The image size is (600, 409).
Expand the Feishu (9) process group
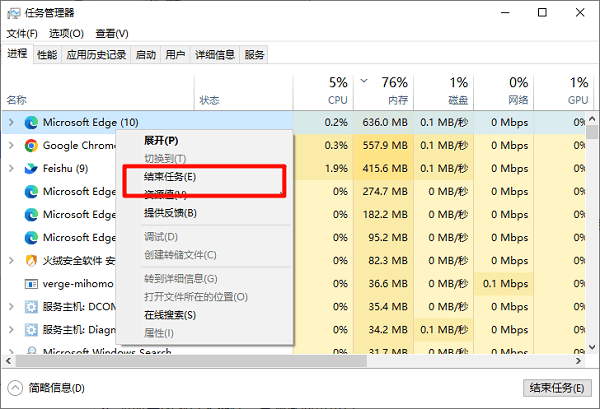click(x=11, y=168)
